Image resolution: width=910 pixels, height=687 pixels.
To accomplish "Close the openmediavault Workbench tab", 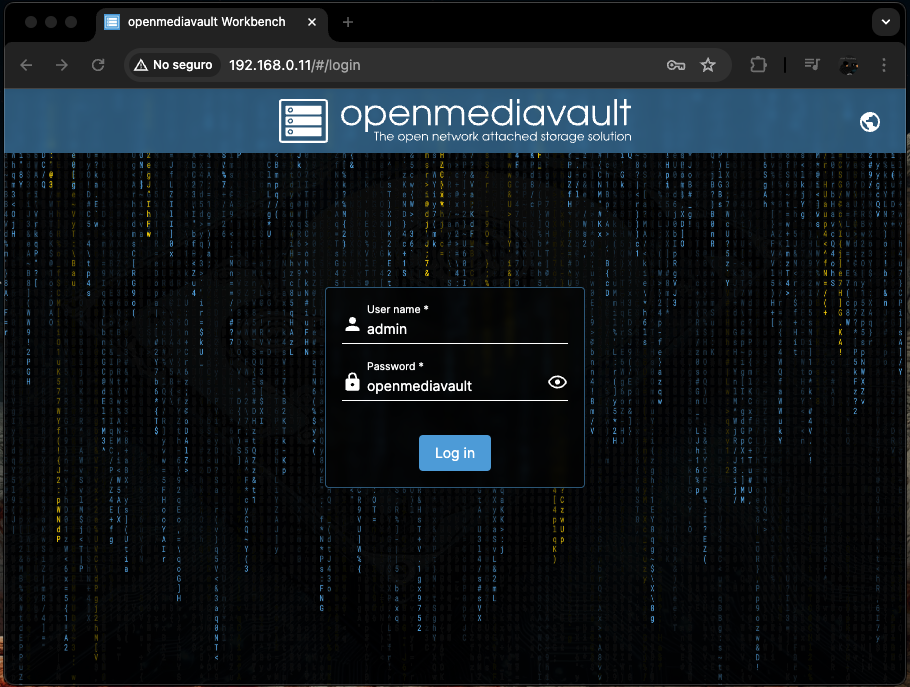I will coord(312,22).
